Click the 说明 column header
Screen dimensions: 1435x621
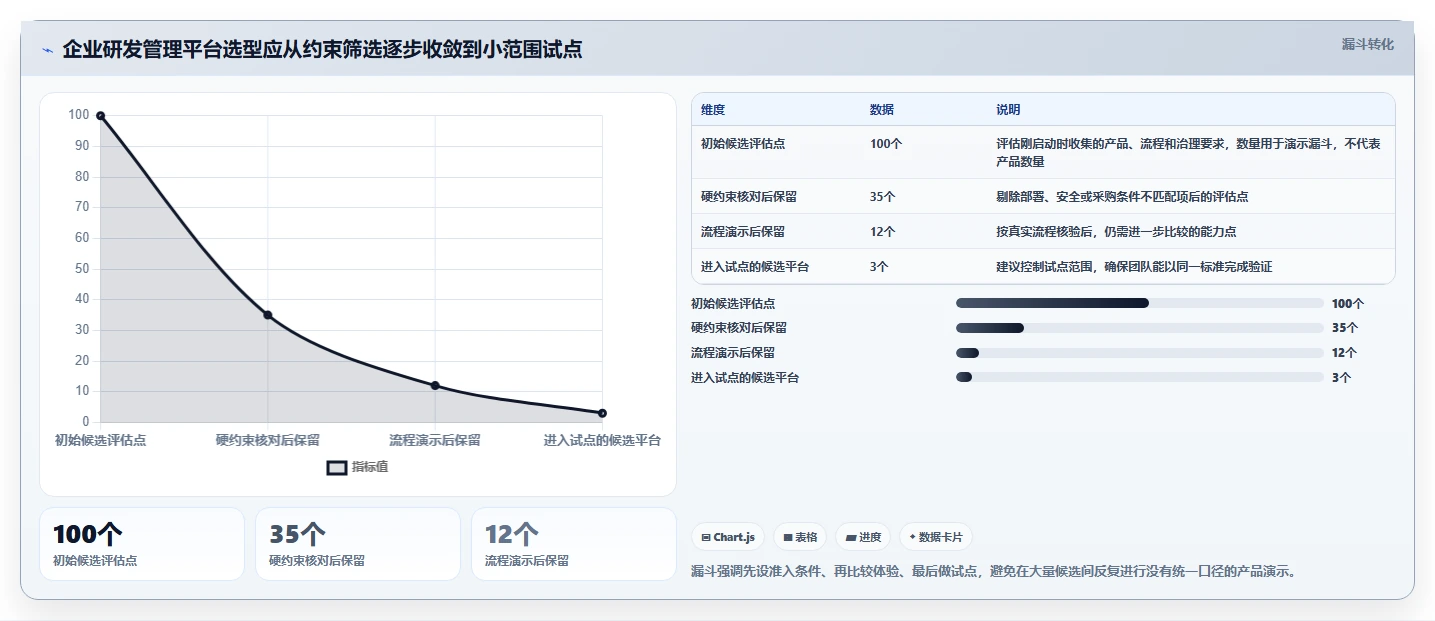[x=1008, y=110]
